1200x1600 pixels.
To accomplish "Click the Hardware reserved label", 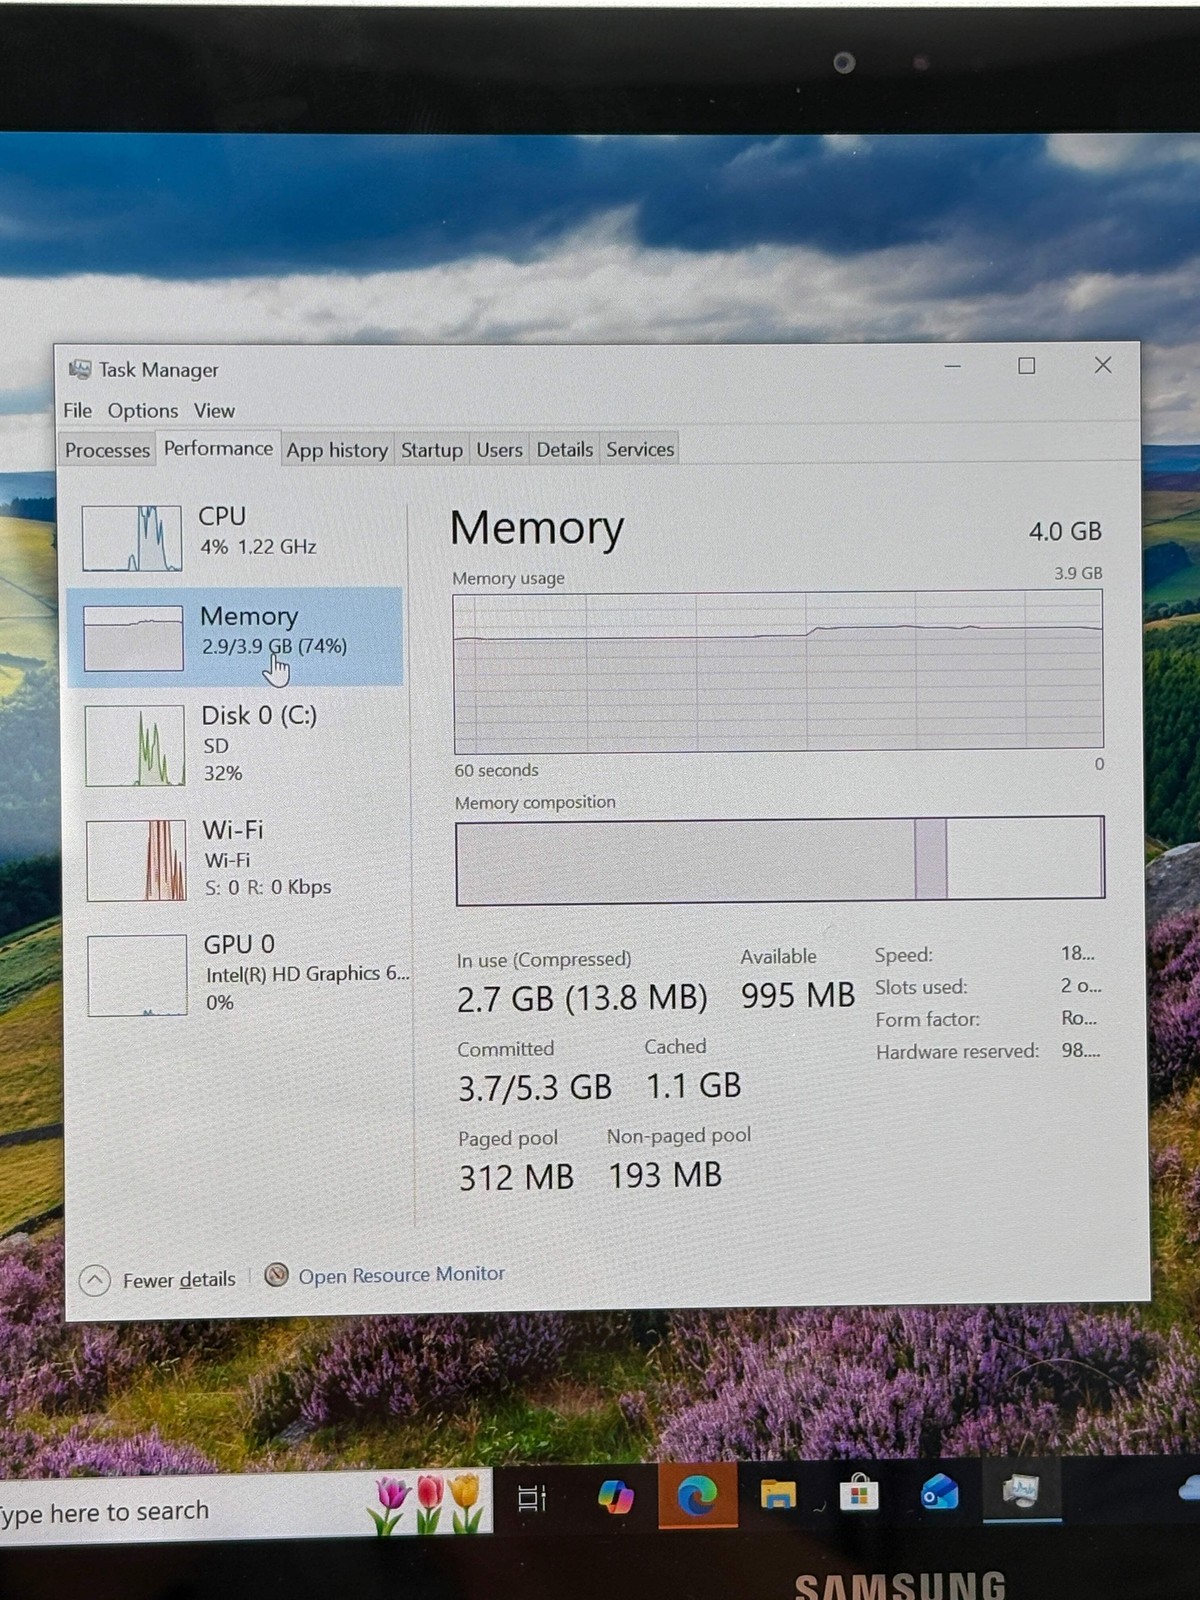I will pyautogui.click(x=957, y=1052).
